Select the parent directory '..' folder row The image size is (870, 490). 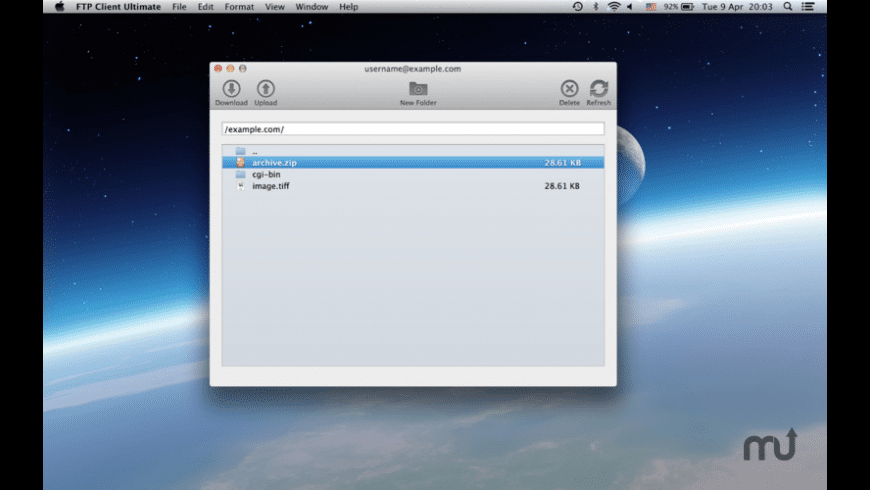[x=413, y=151]
